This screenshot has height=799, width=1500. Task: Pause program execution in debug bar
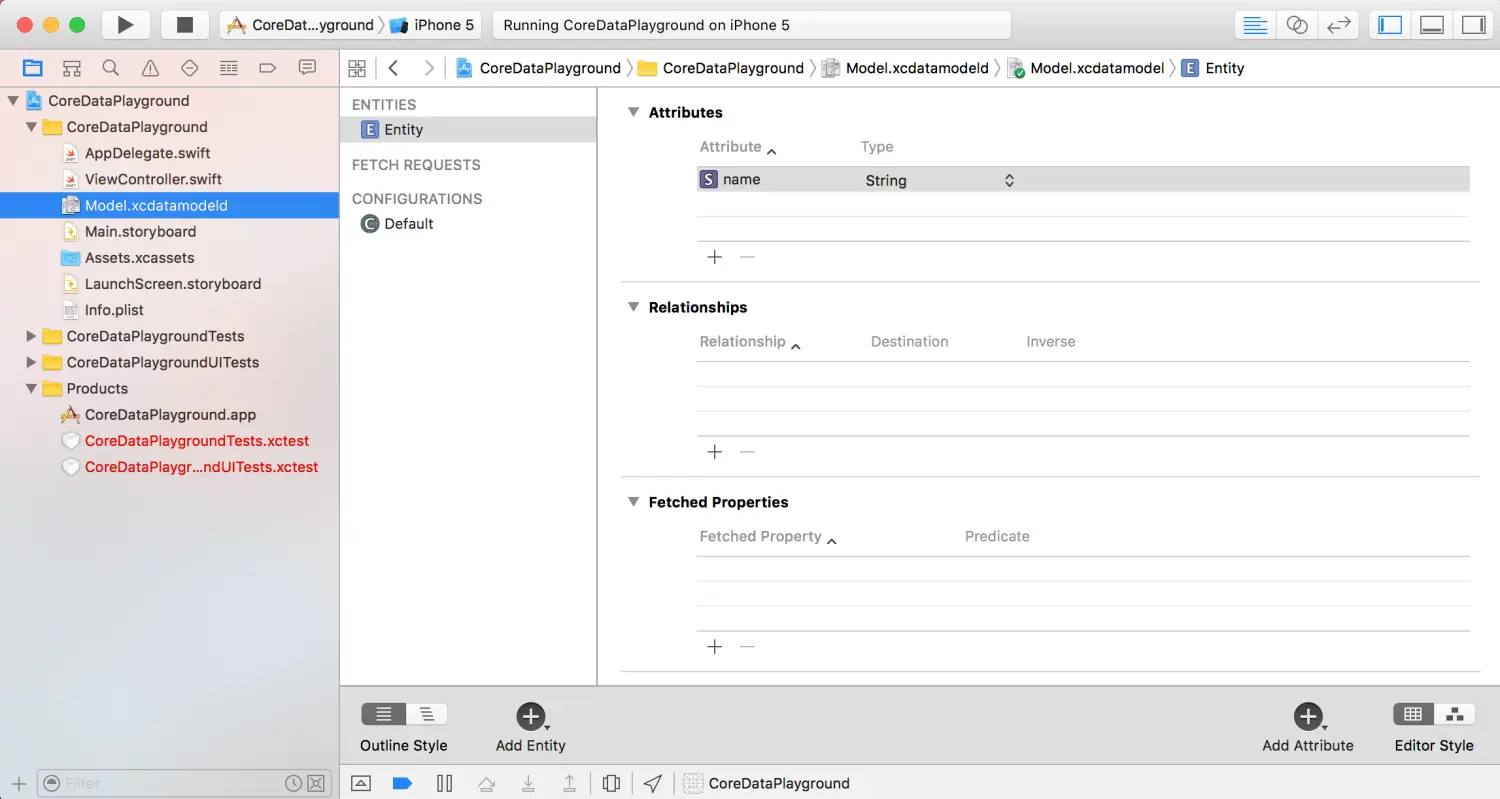coord(445,783)
